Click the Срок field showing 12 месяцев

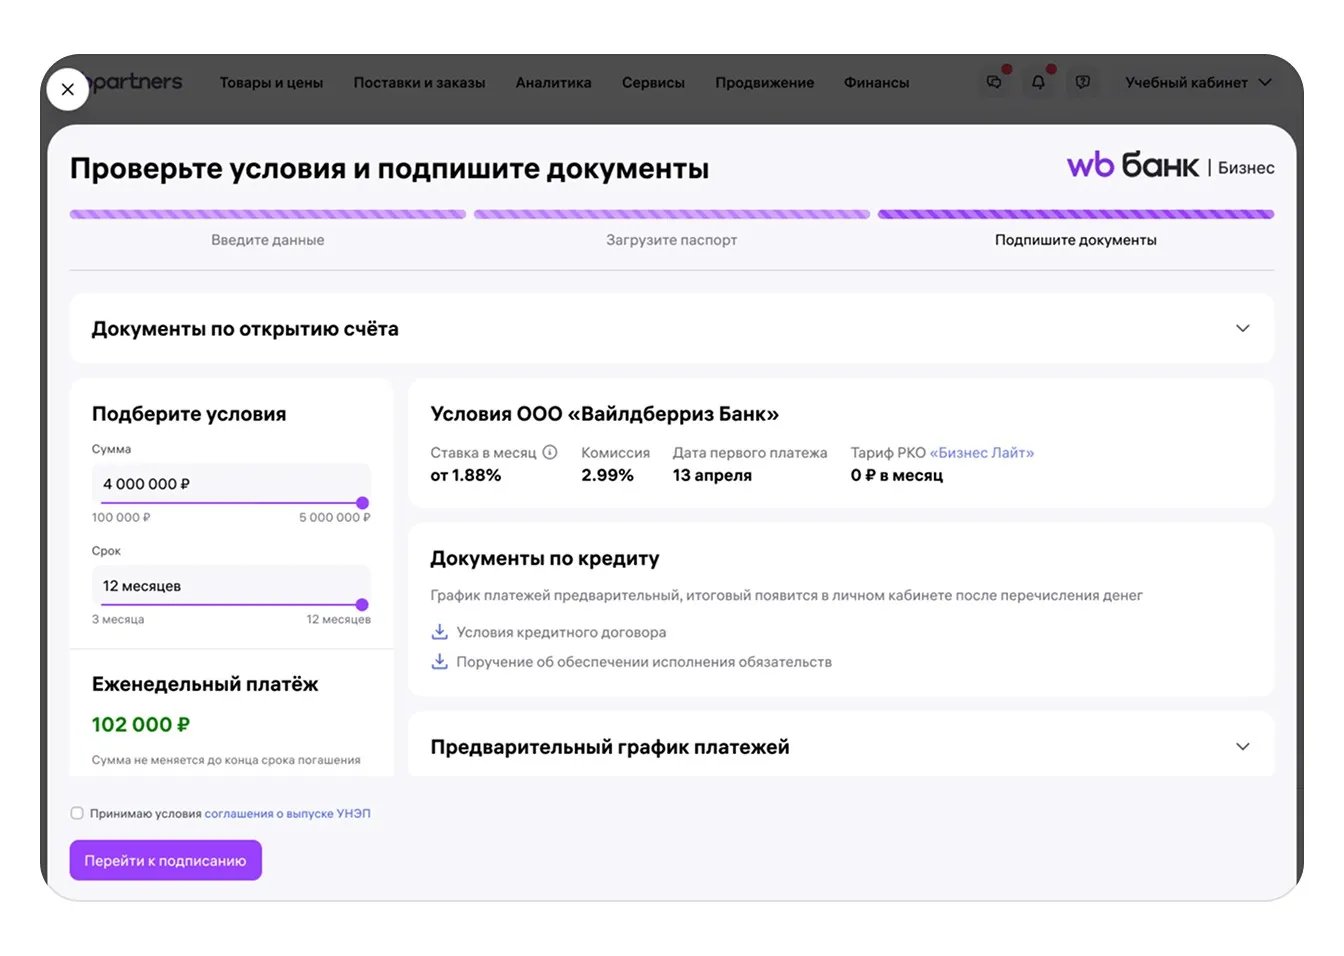[x=230, y=586]
